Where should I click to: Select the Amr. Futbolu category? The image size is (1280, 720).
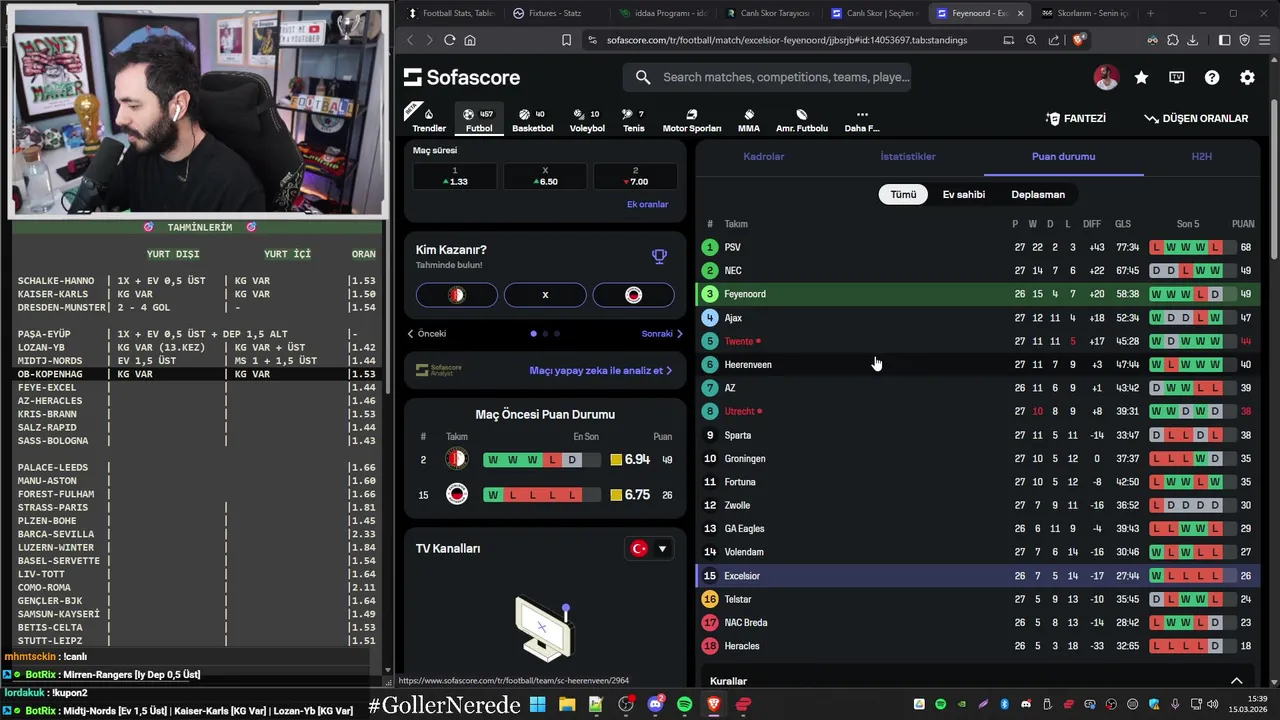point(802,120)
